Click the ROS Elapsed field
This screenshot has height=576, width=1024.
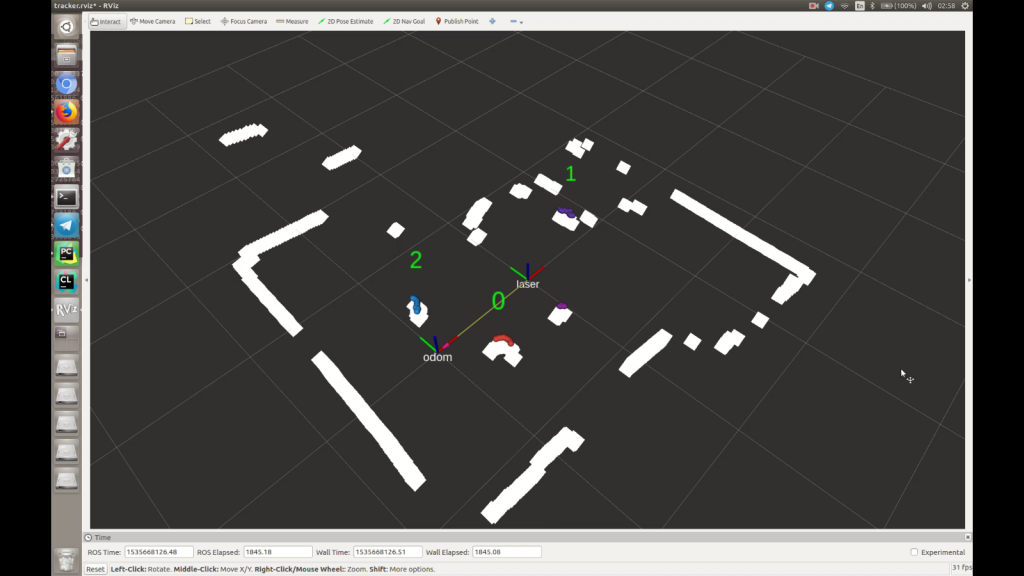(x=278, y=552)
